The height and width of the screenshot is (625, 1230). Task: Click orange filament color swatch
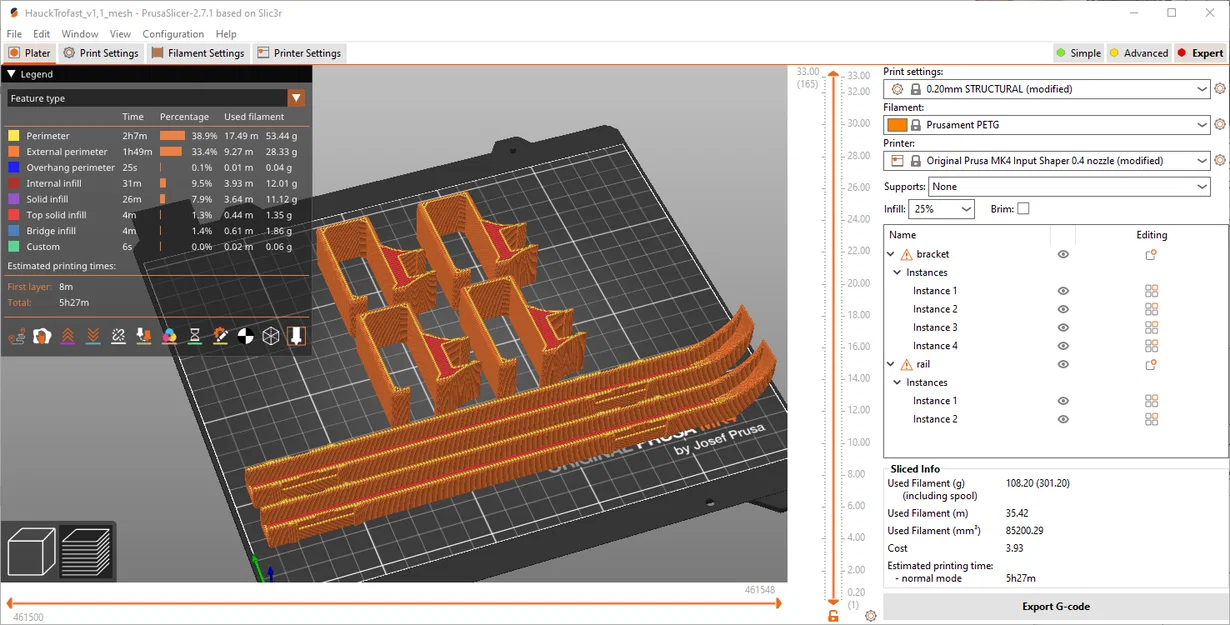(x=897, y=125)
